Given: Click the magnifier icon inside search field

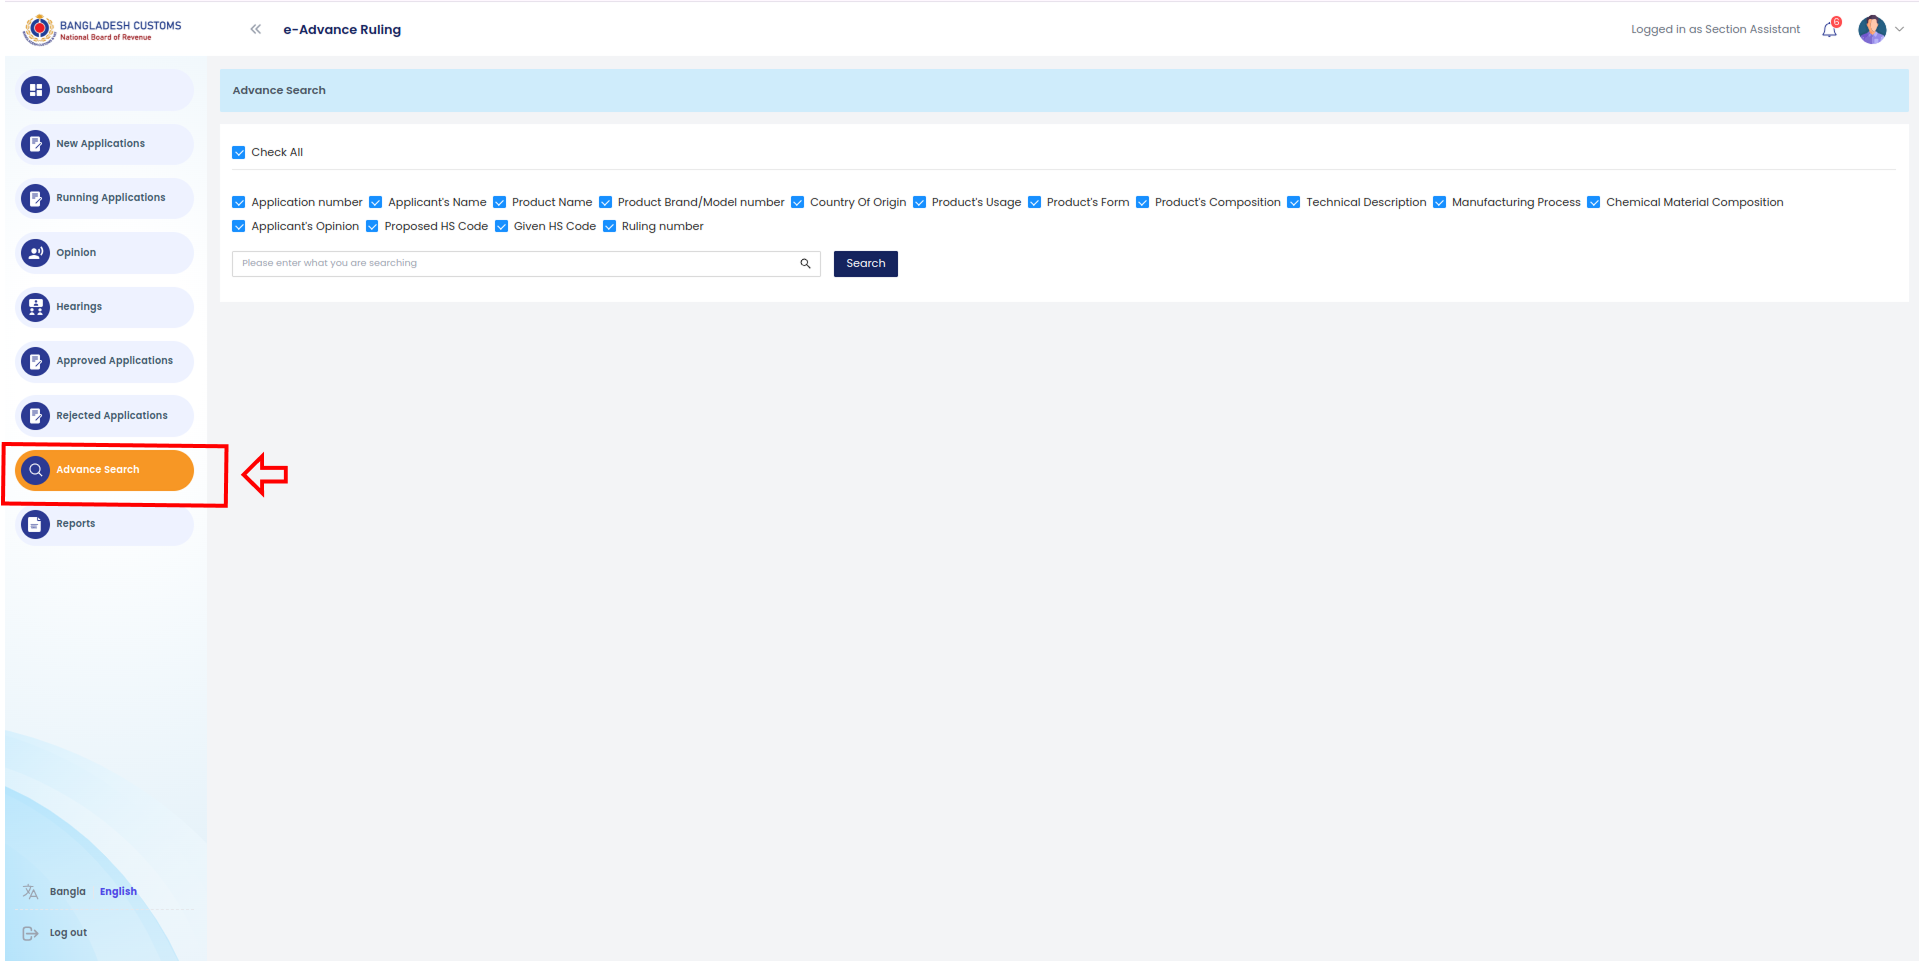Looking at the screenshot, I should tap(805, 264).
